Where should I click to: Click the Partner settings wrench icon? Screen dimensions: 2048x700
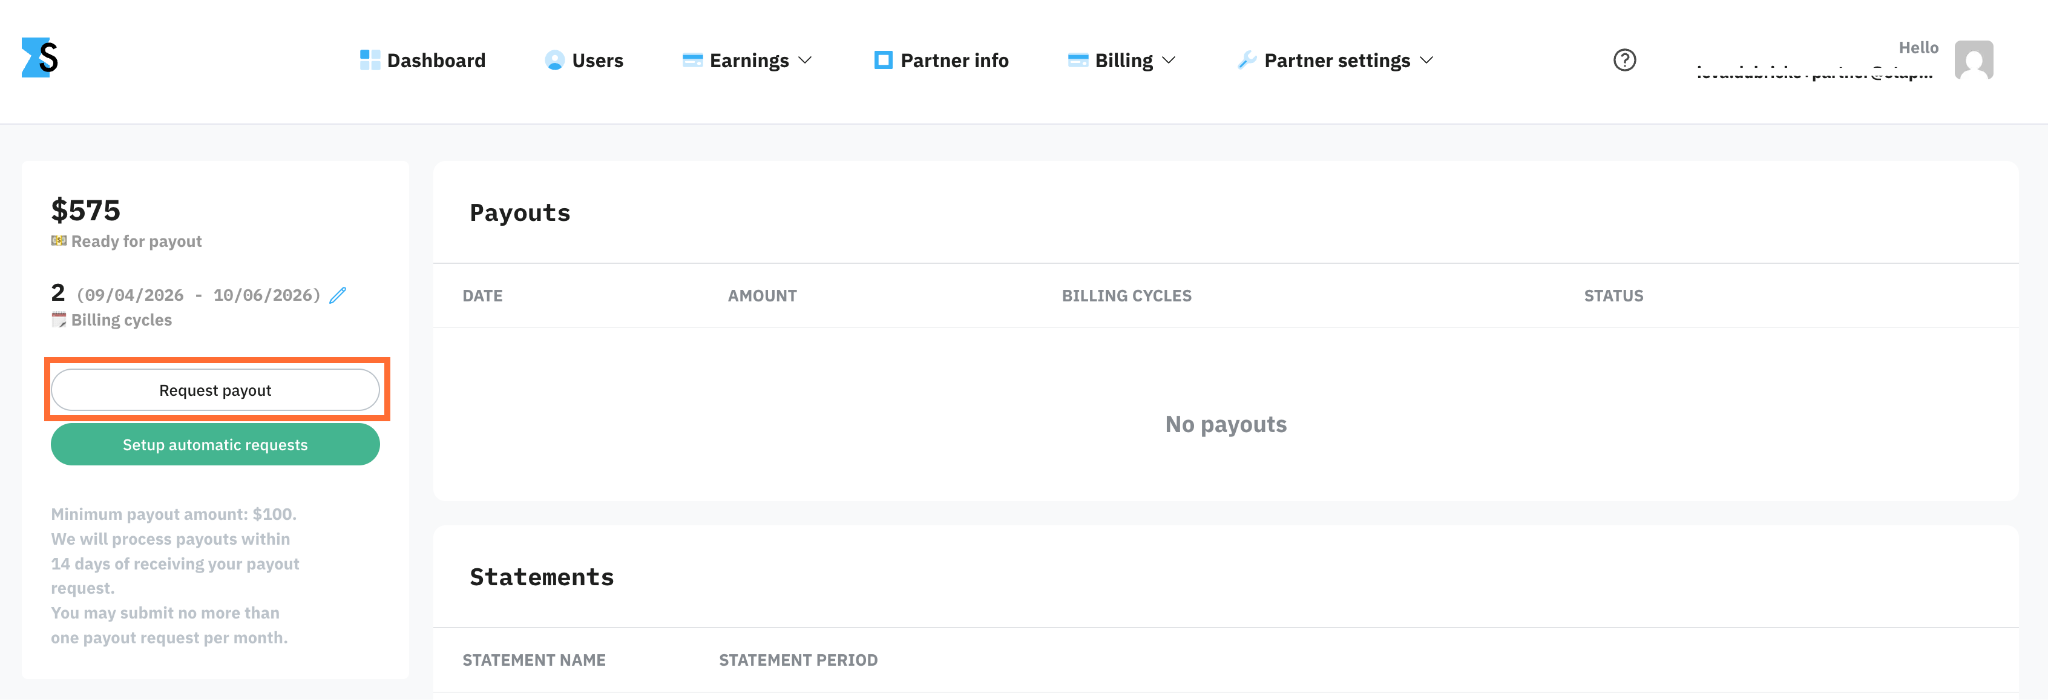click(x=1247, y=60)
